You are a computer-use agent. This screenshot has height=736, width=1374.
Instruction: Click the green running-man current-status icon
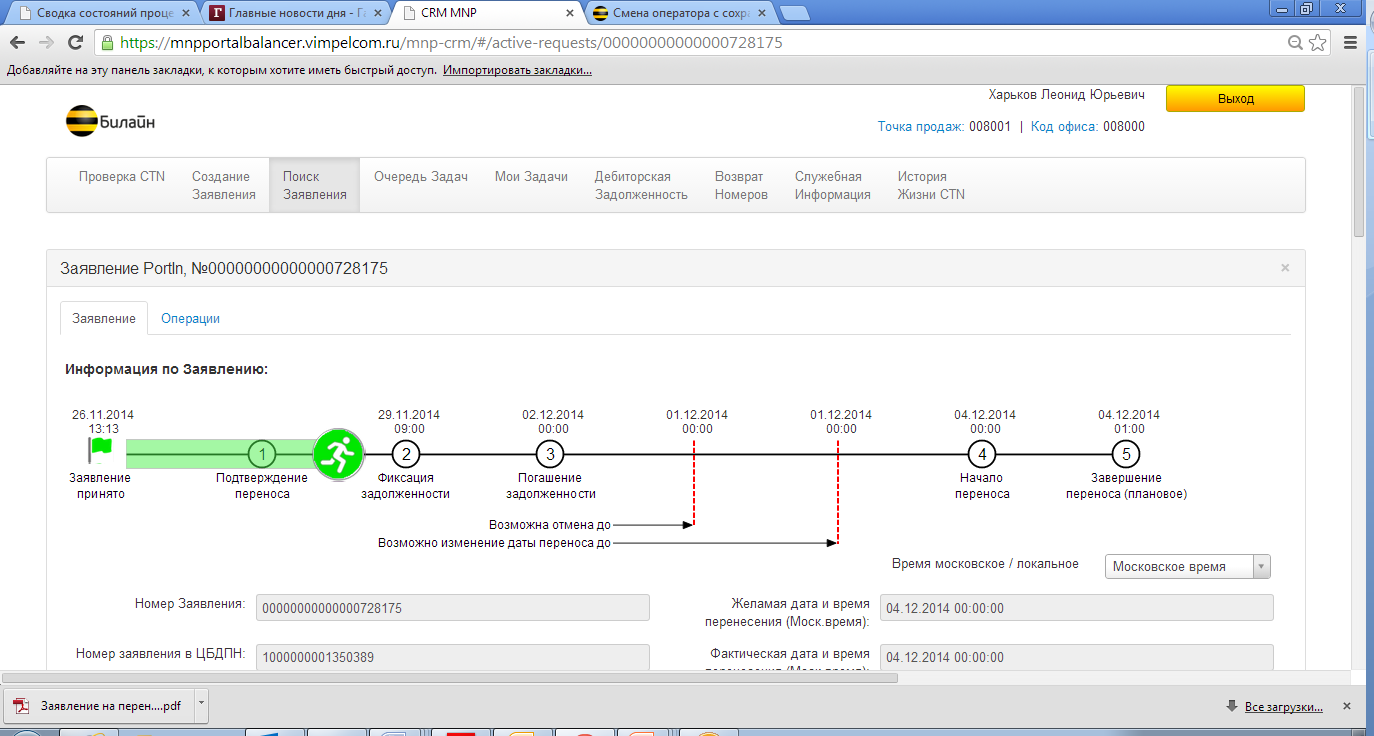click(x=339, y=454)
